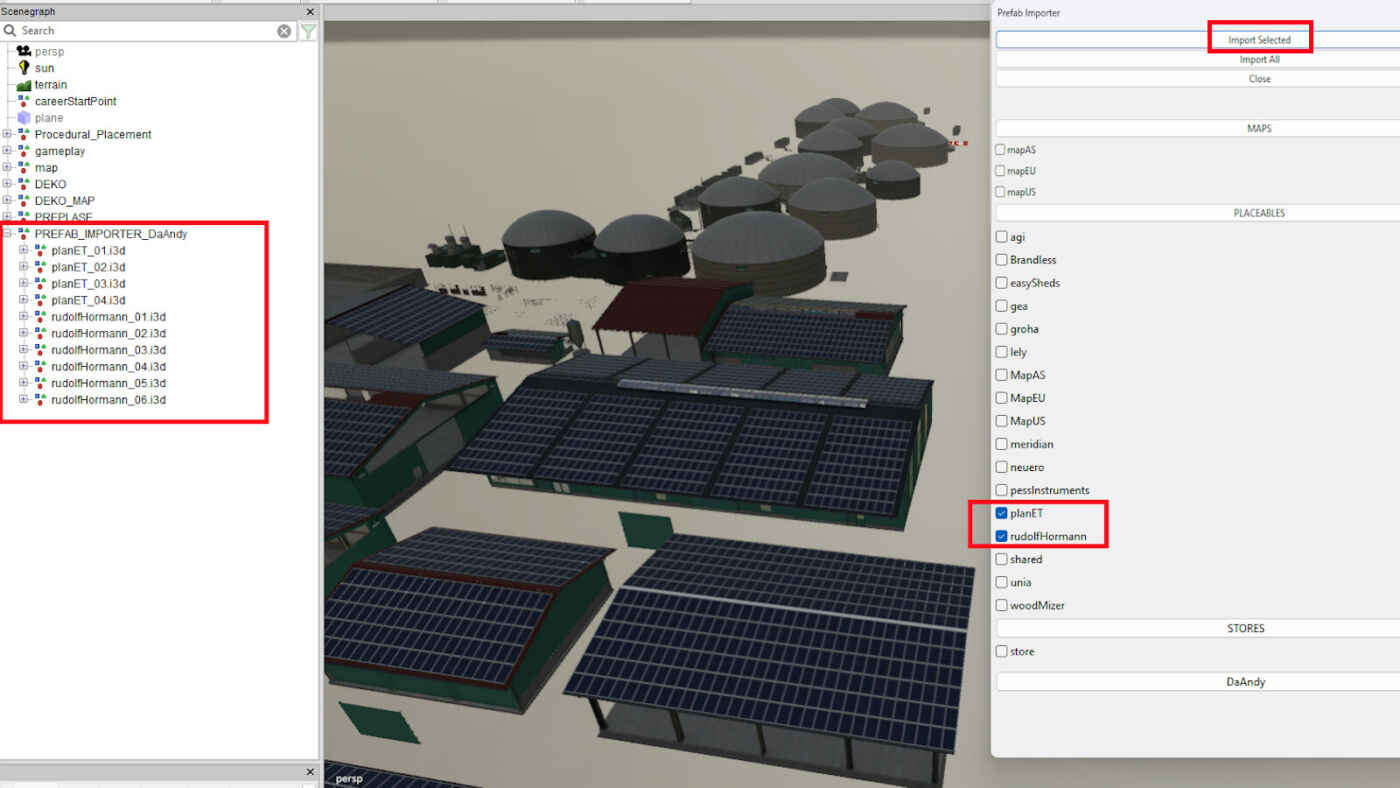Select the sun light bulb icon

click(x=24, y=68)
